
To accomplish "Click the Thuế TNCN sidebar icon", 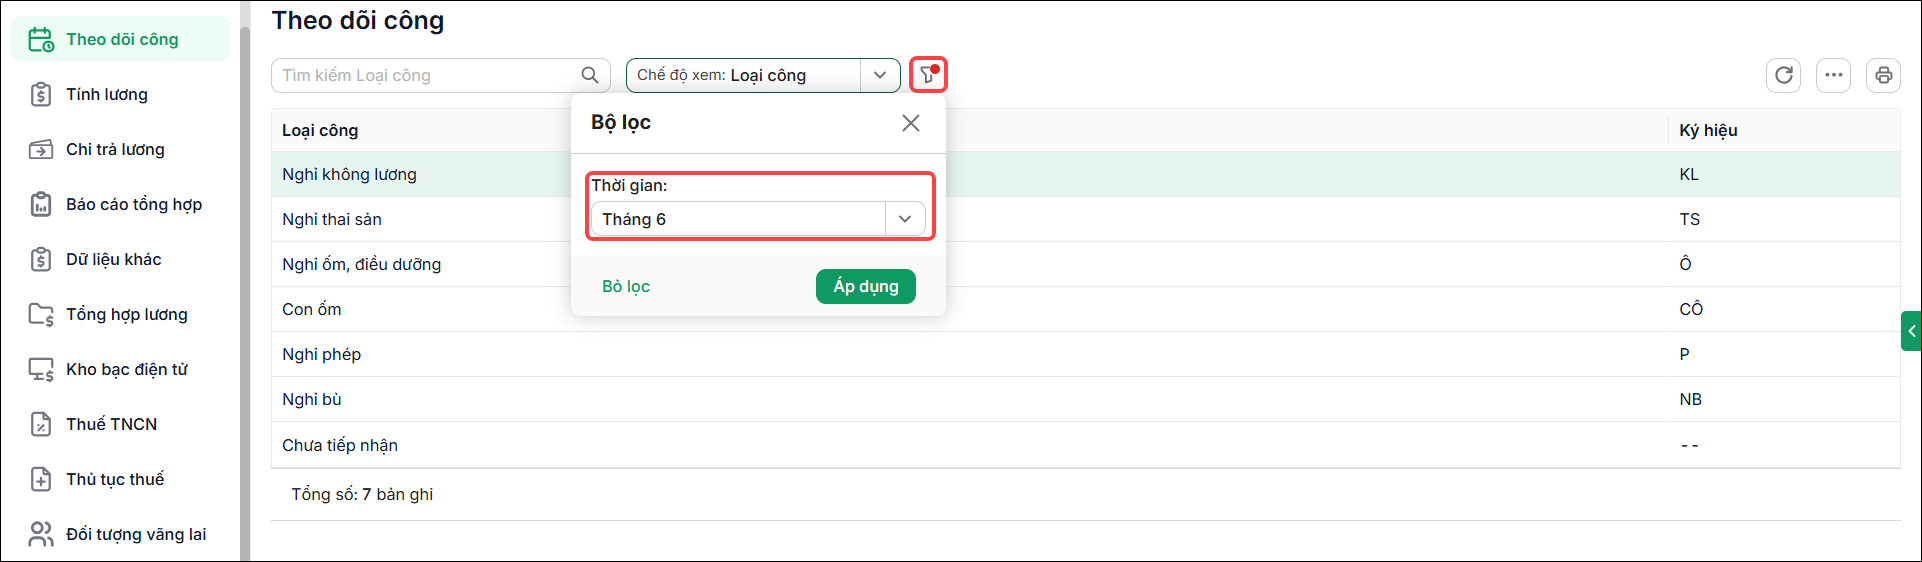I will pyautogui.click(x=40, y=424).
